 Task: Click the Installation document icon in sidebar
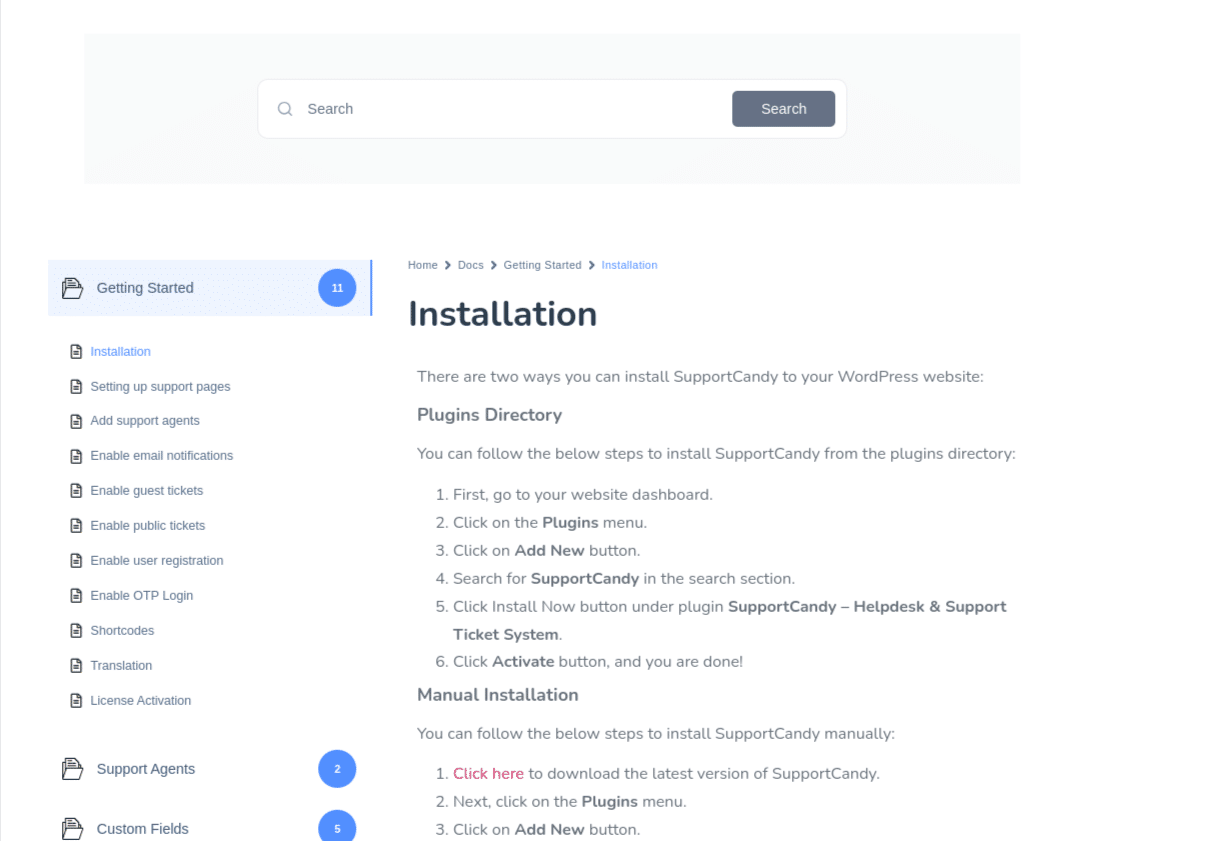tap(76, 352)
